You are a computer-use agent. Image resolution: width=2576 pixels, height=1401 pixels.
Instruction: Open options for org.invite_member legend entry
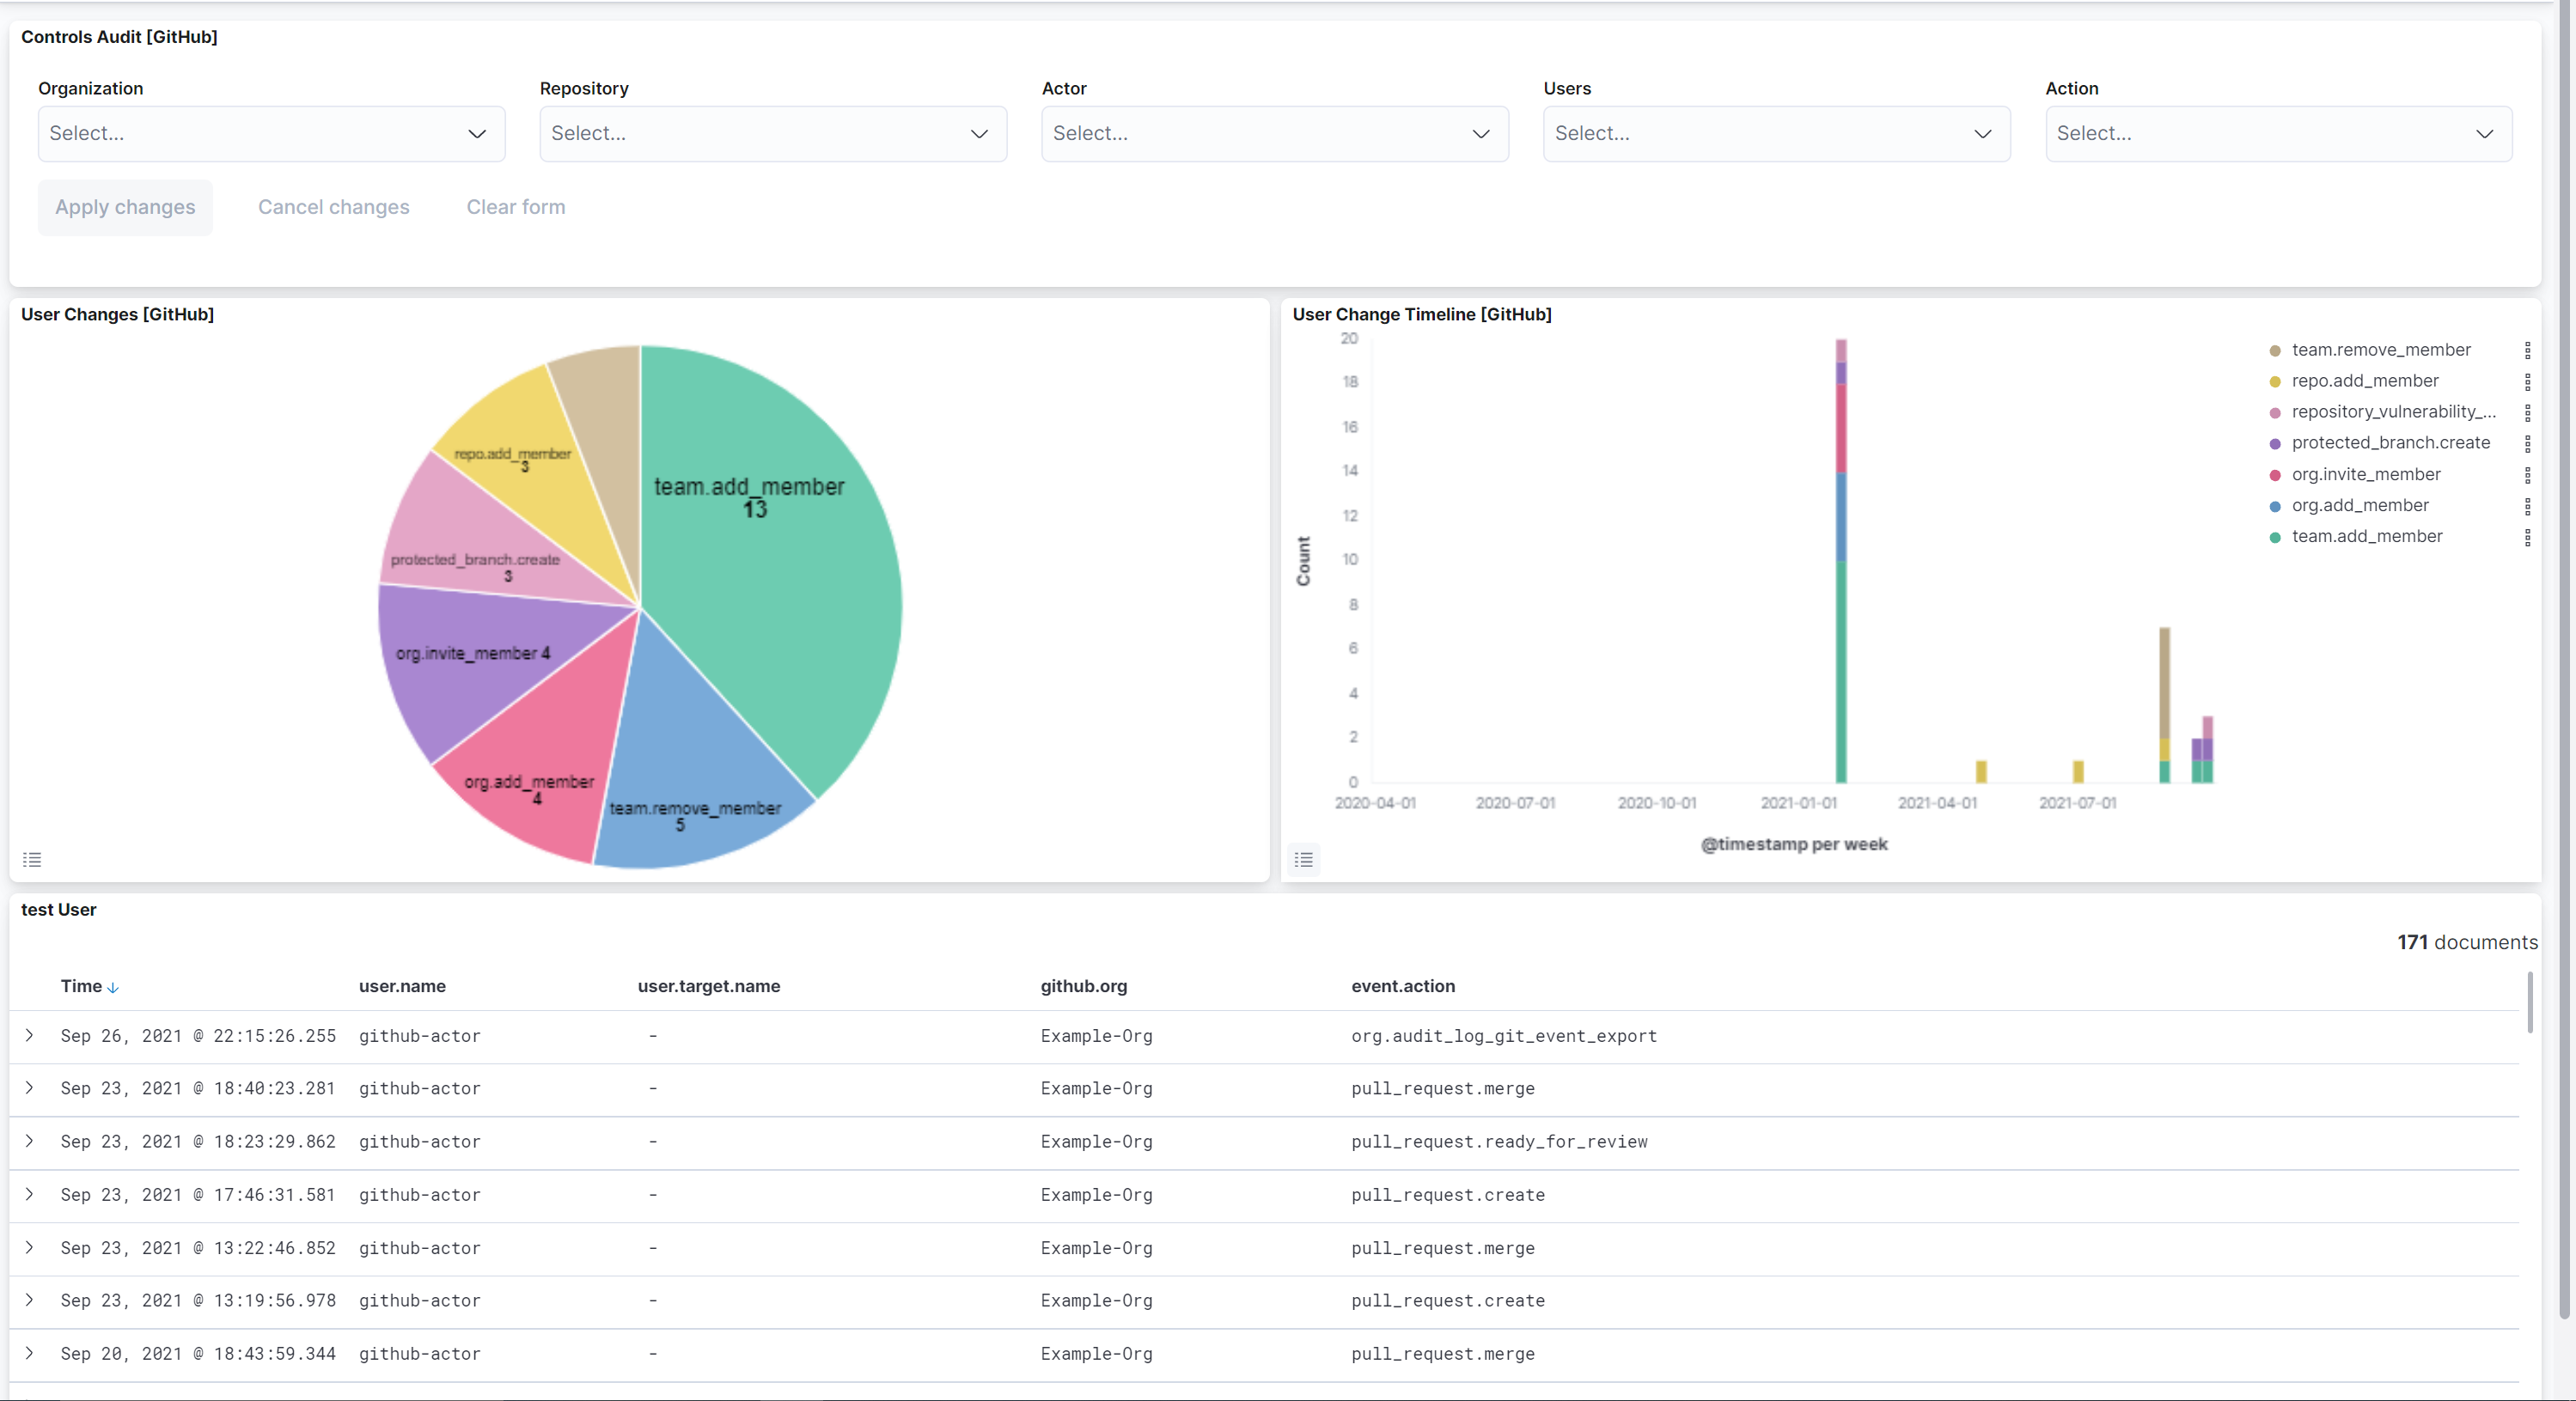tap(2527, 475)
